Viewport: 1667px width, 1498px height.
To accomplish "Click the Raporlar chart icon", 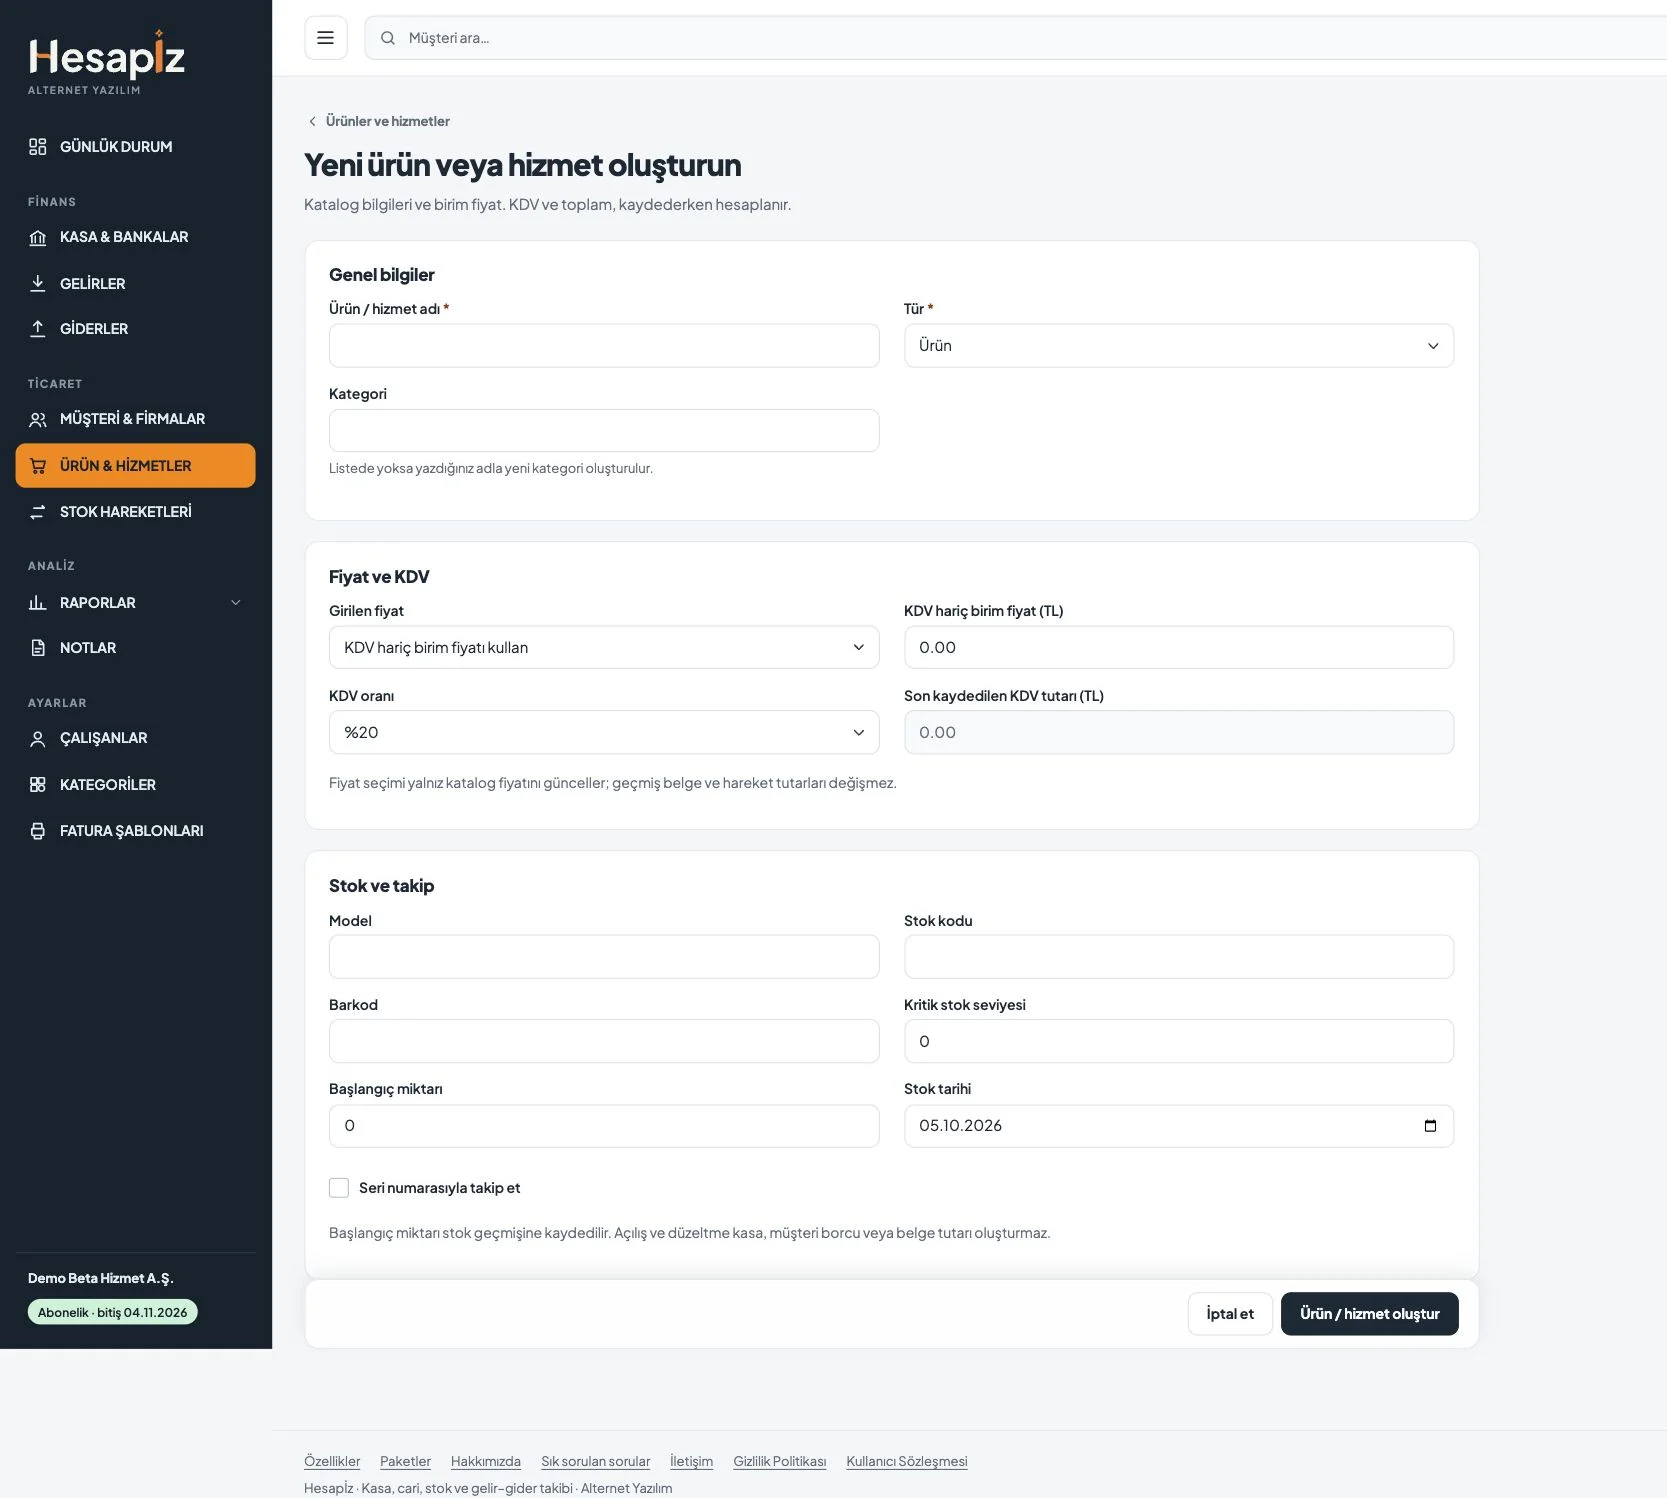I will 38,603.
